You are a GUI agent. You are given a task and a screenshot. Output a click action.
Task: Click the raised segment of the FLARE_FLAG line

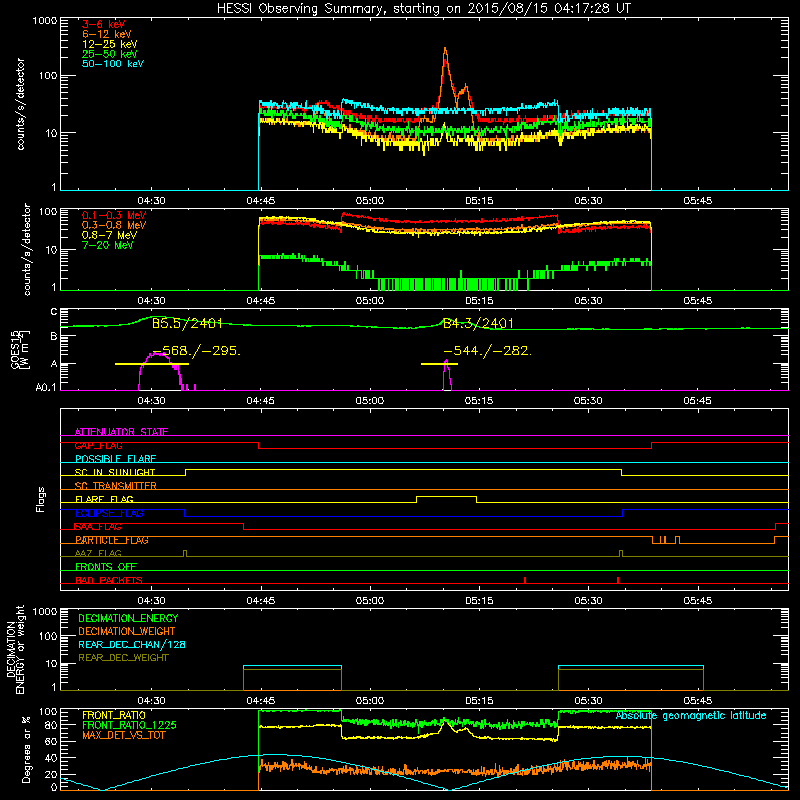click(x=446, y=496)
